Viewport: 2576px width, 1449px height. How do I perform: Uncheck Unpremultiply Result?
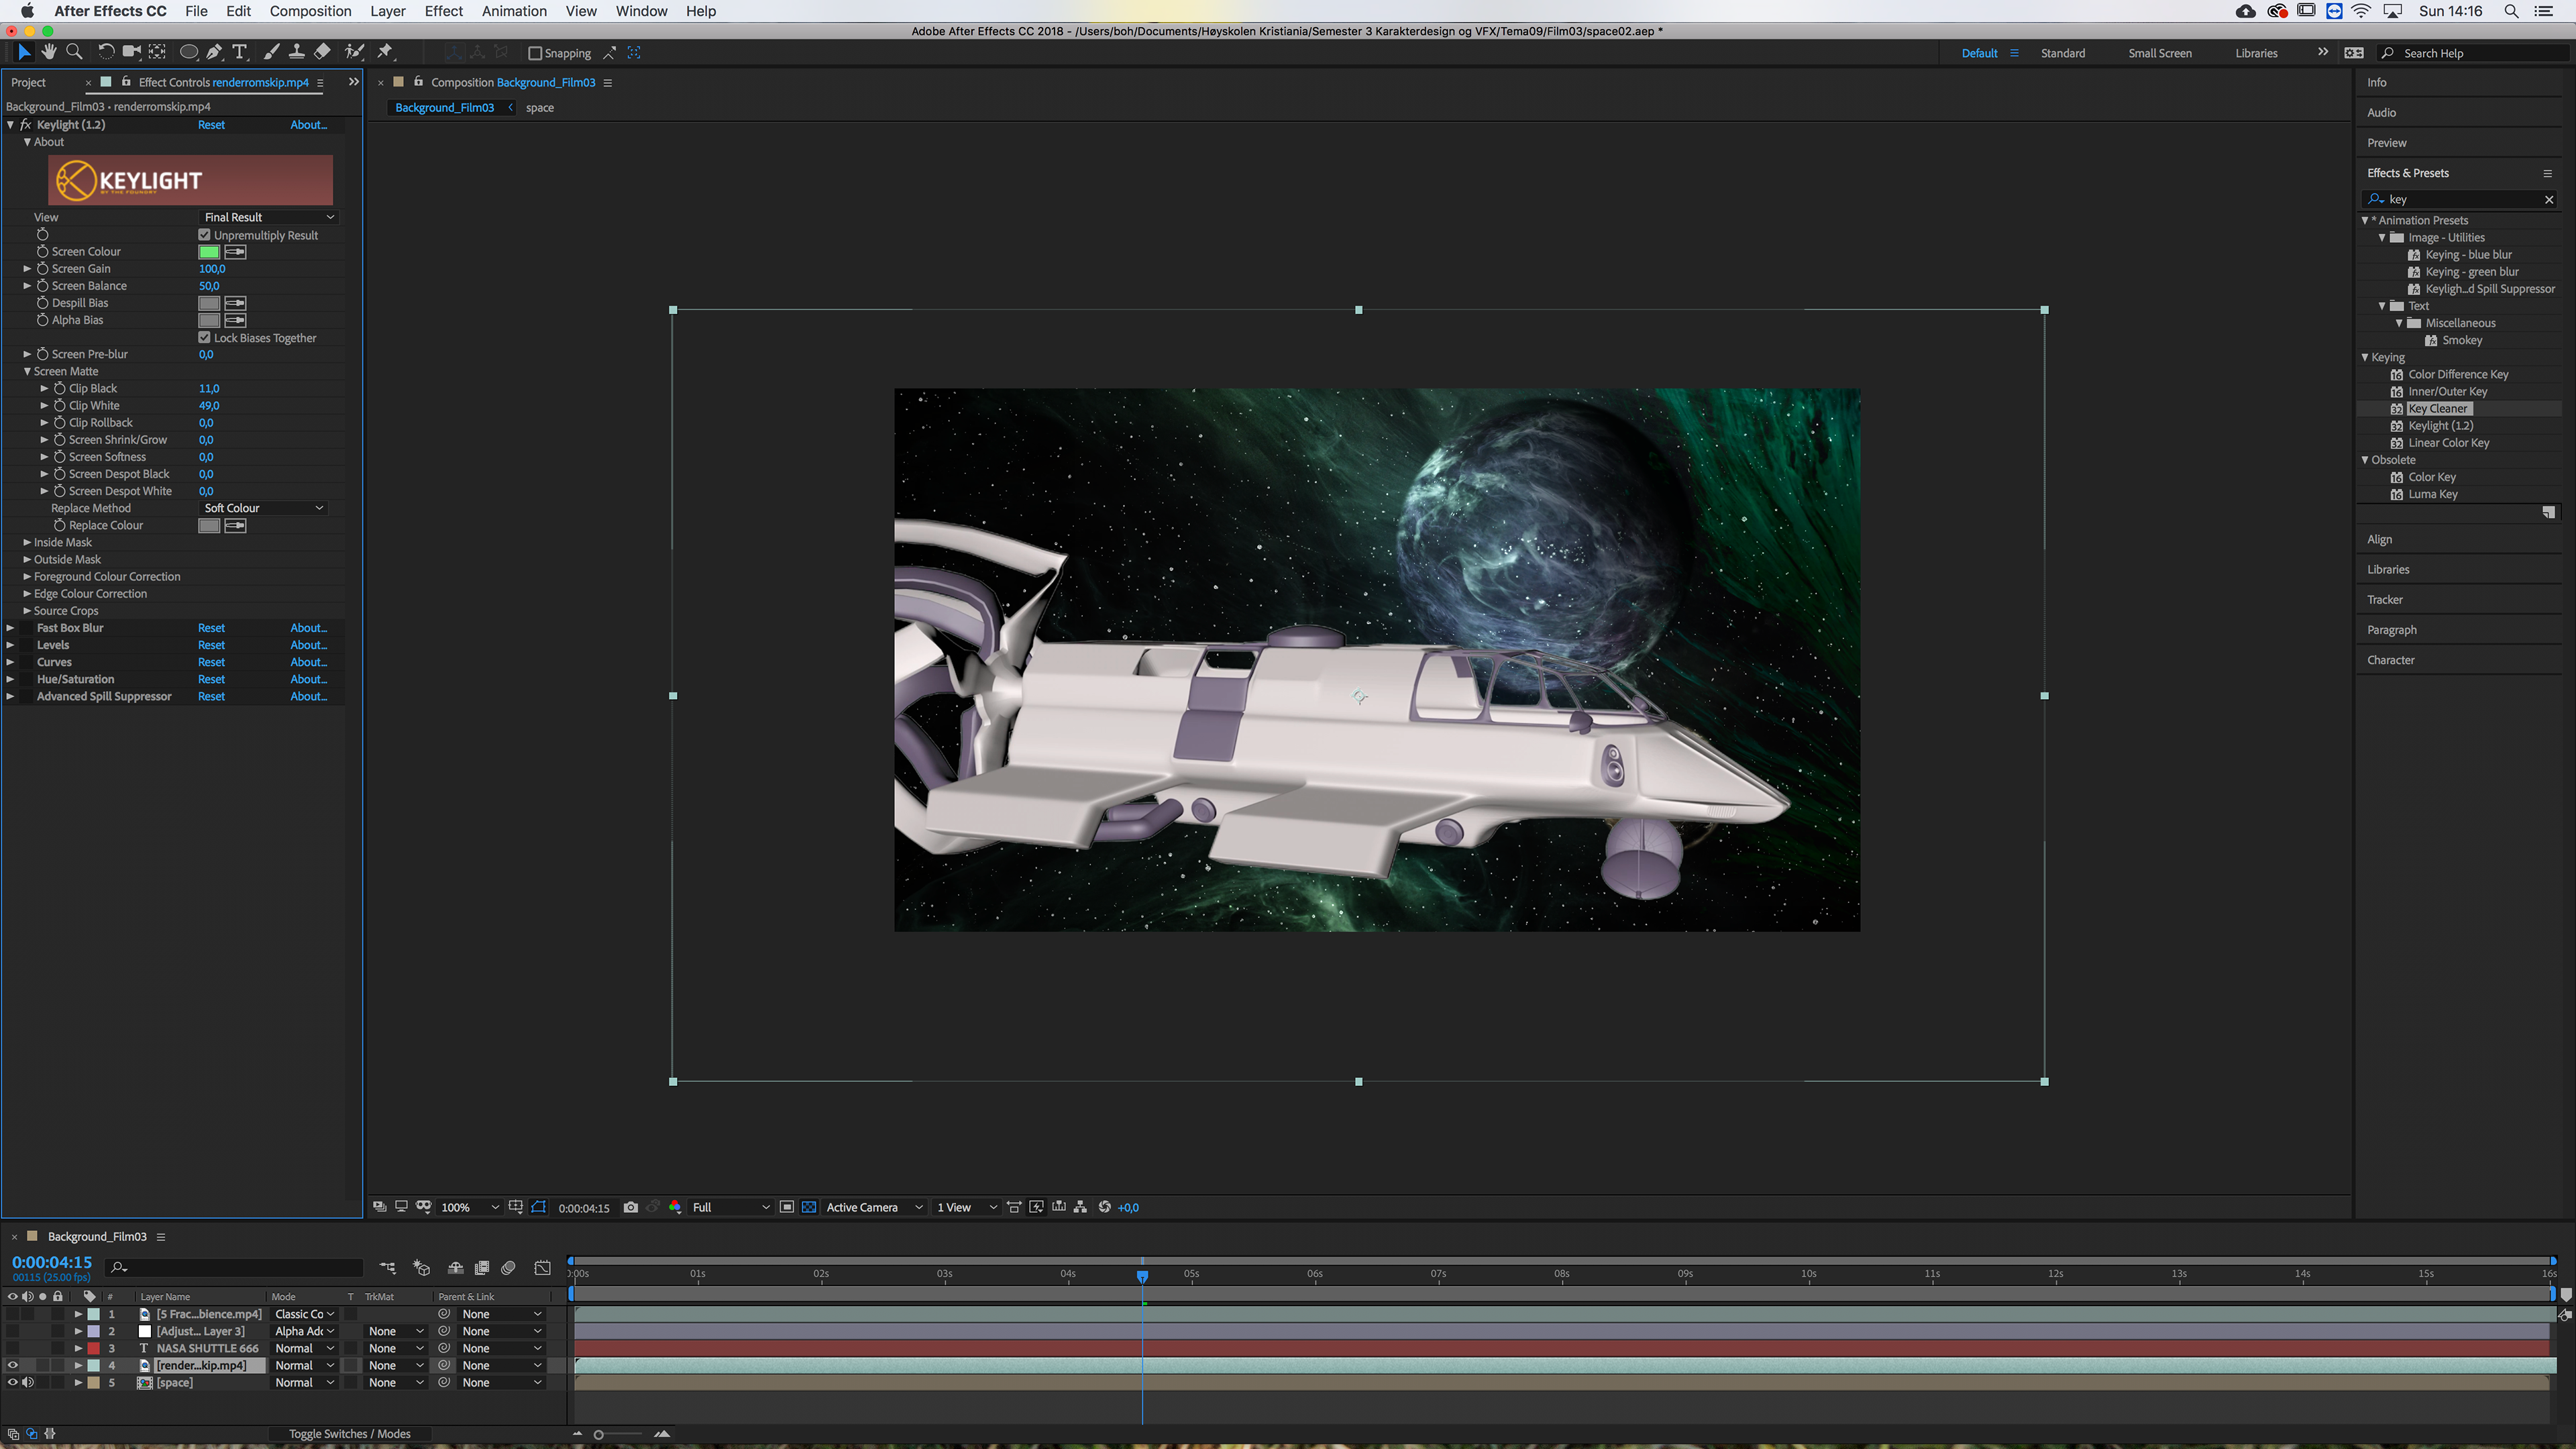(x=205, y=235)
